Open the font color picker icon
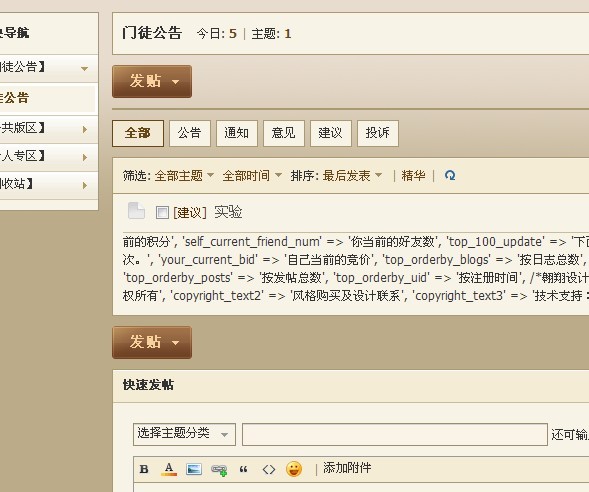Screen dimensions: 589x492 169,469
